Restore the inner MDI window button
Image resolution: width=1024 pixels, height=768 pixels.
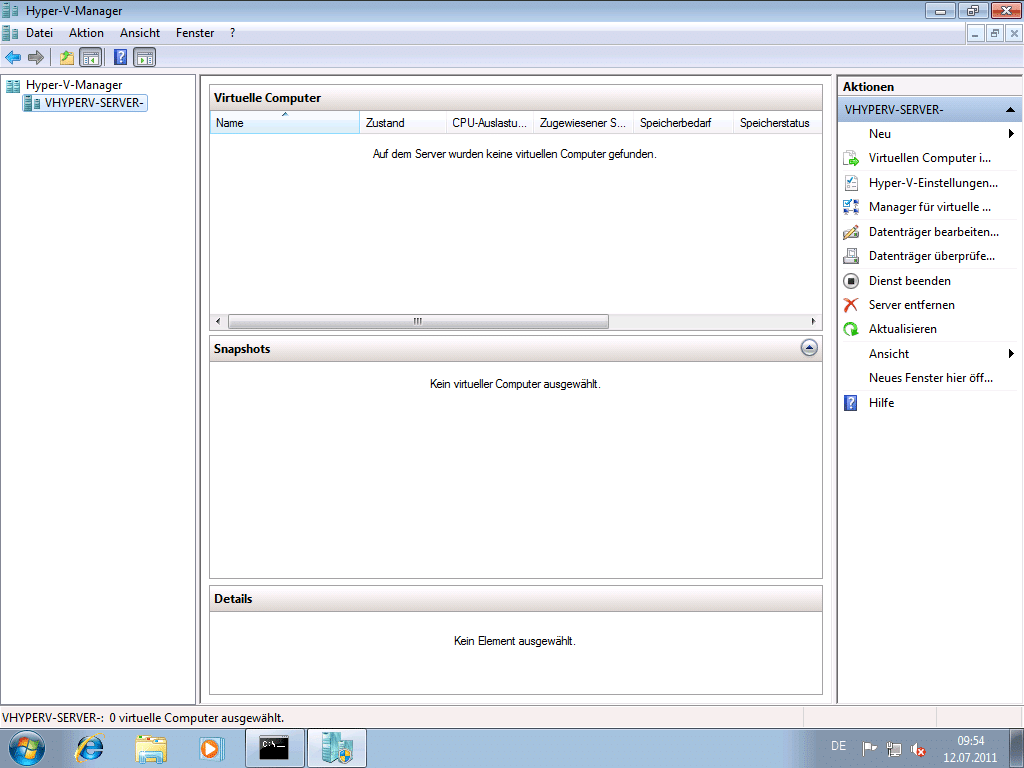point(995,33)
